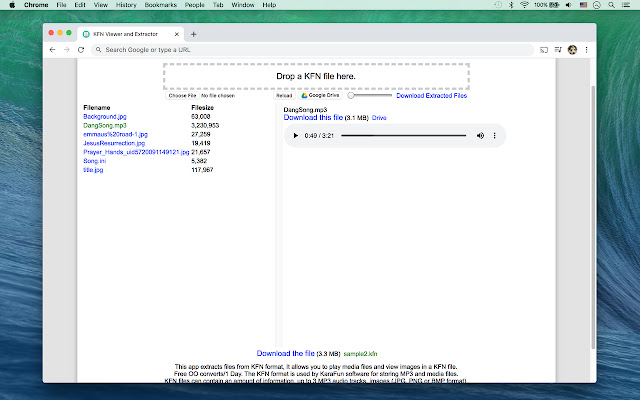
Task: Mute the audio player volume
Action: click(480, 136)
